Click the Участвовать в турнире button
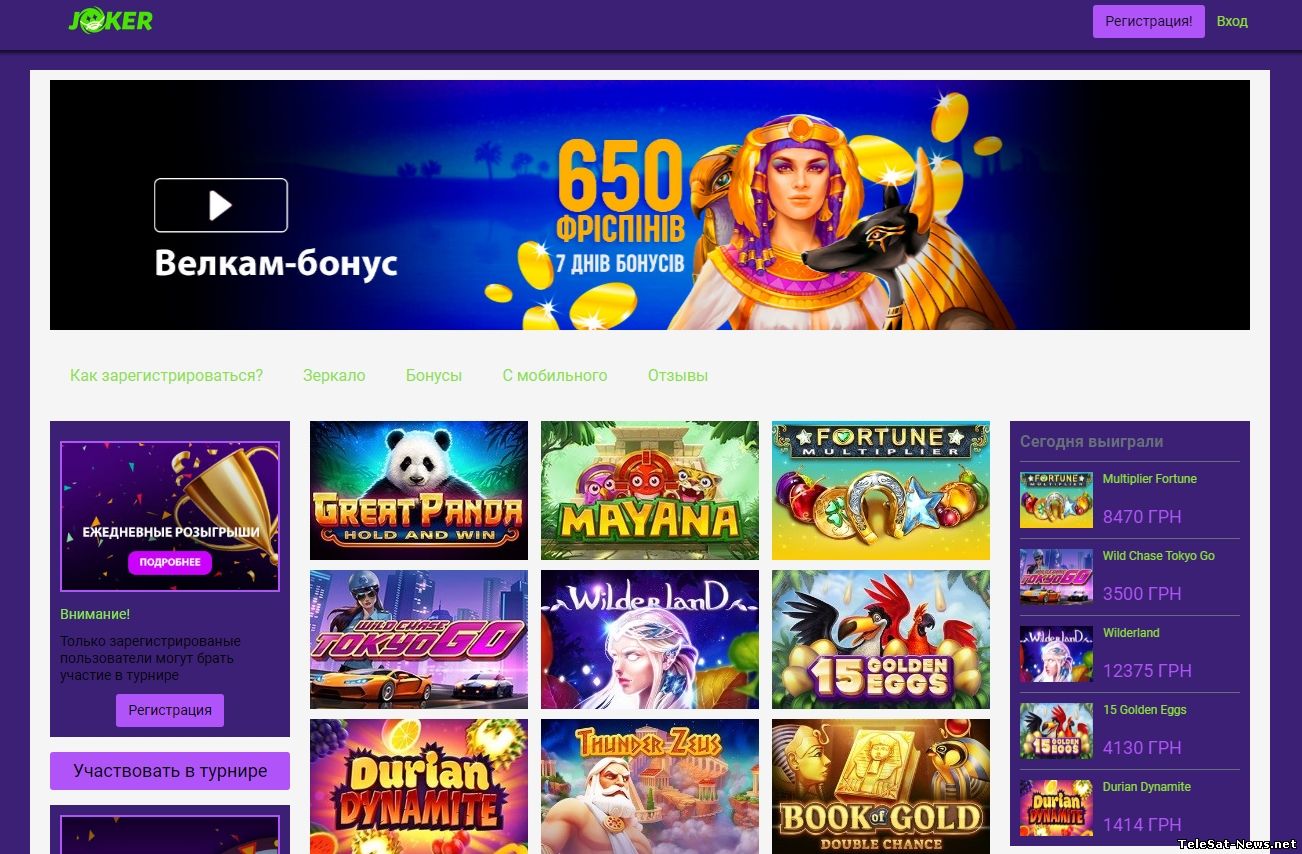Viewport: 1302px width, 854px height. 170,771
